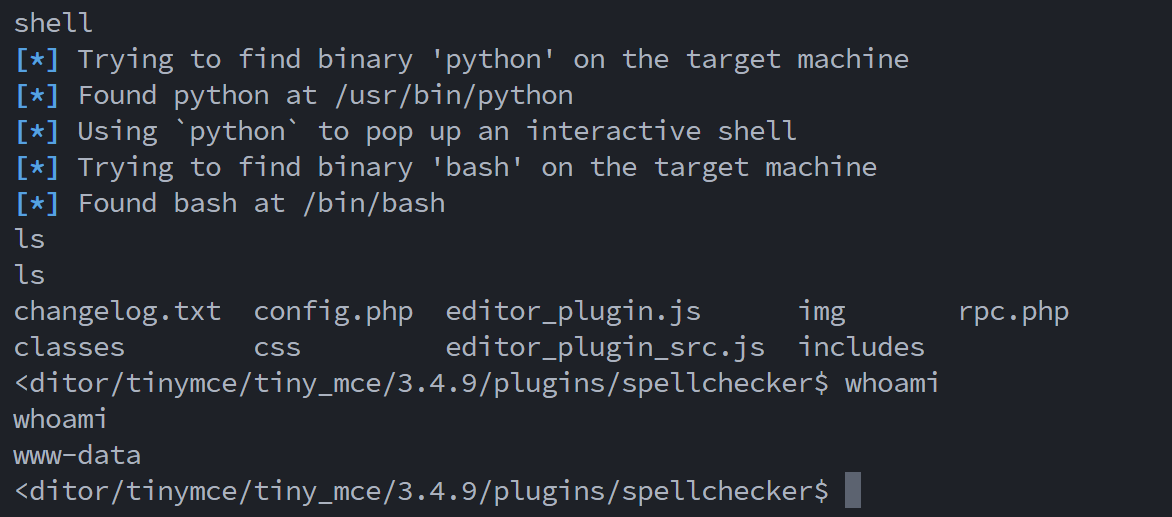The width and height of the screenshot is (1172, 517).
Task: Click whoami typed after the spellchecker prompt
Action: (892, 383)
